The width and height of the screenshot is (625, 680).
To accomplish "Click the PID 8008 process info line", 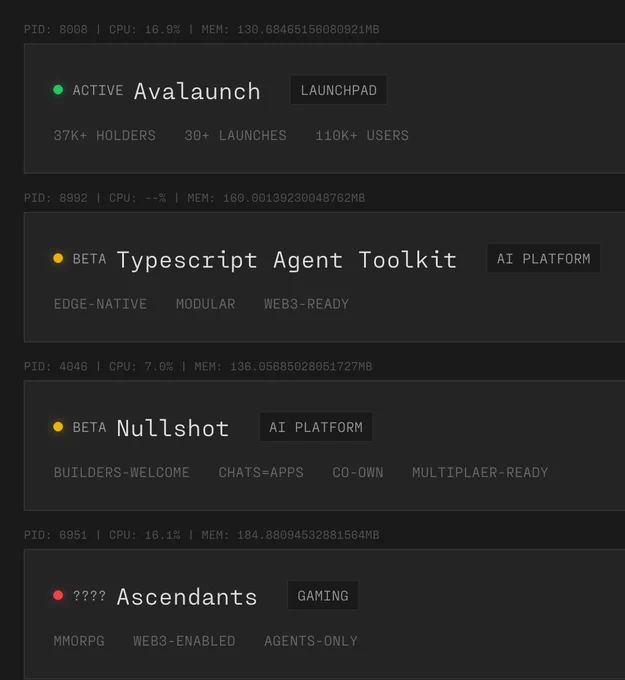I will click(x=202, y=29).
